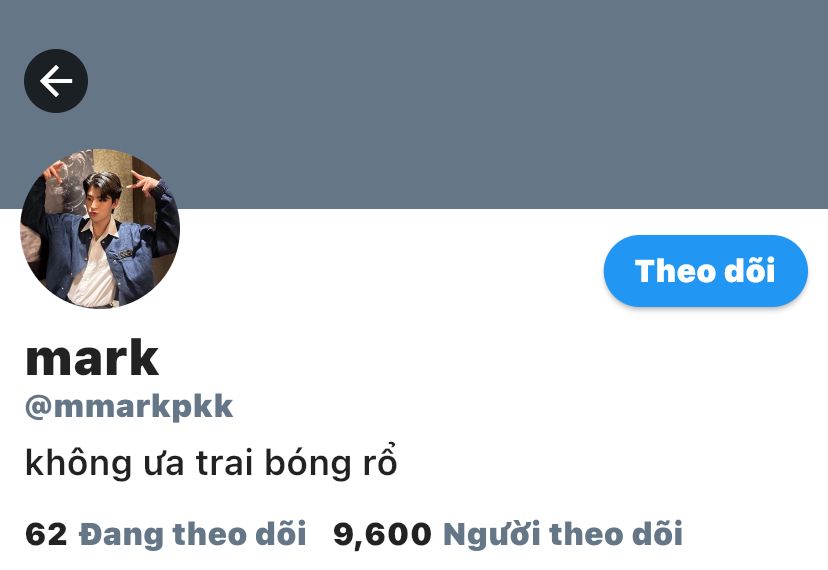Tap the white left arrow inside the black circle
The image size is (828, 570).
point(56,81)
